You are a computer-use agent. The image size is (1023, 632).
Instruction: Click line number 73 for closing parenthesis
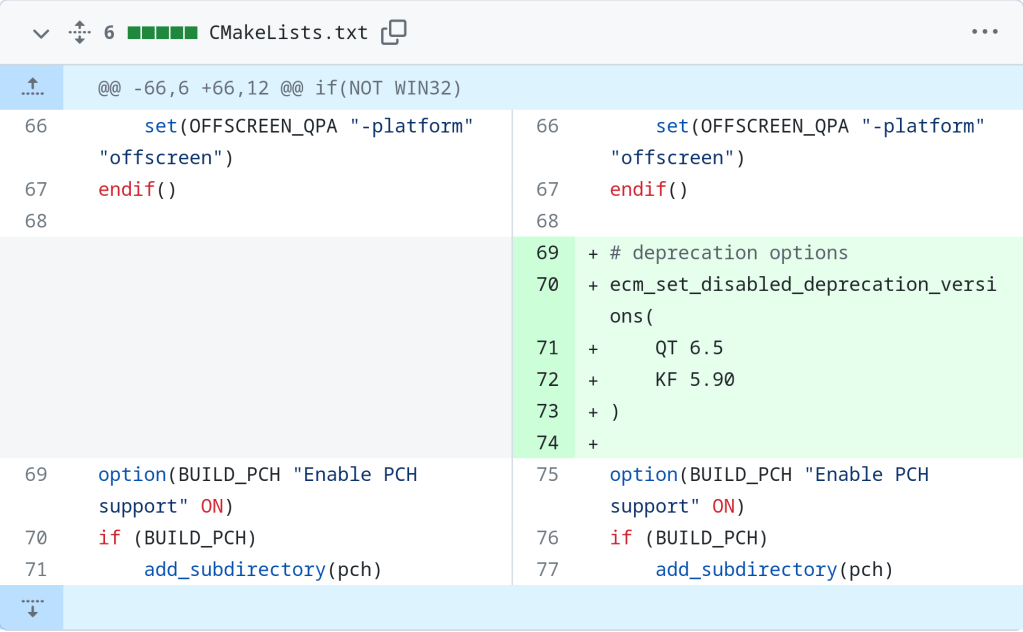547,412
